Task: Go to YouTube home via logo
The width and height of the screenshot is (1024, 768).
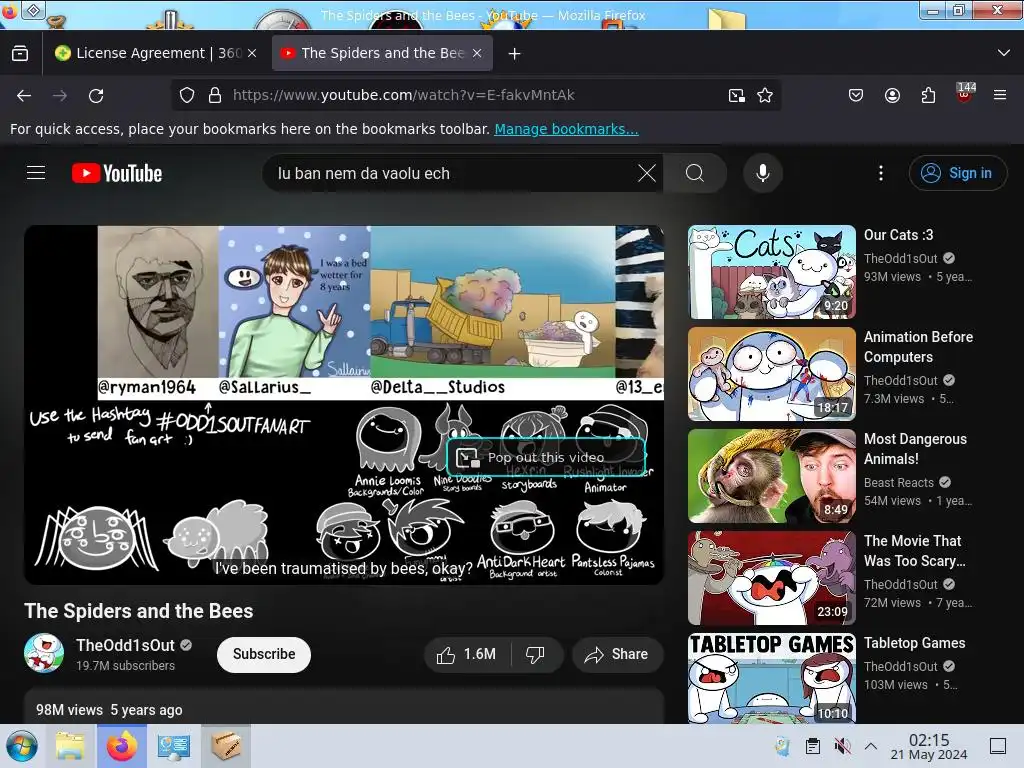Action: pyautogui.click(x=117, y=173)
